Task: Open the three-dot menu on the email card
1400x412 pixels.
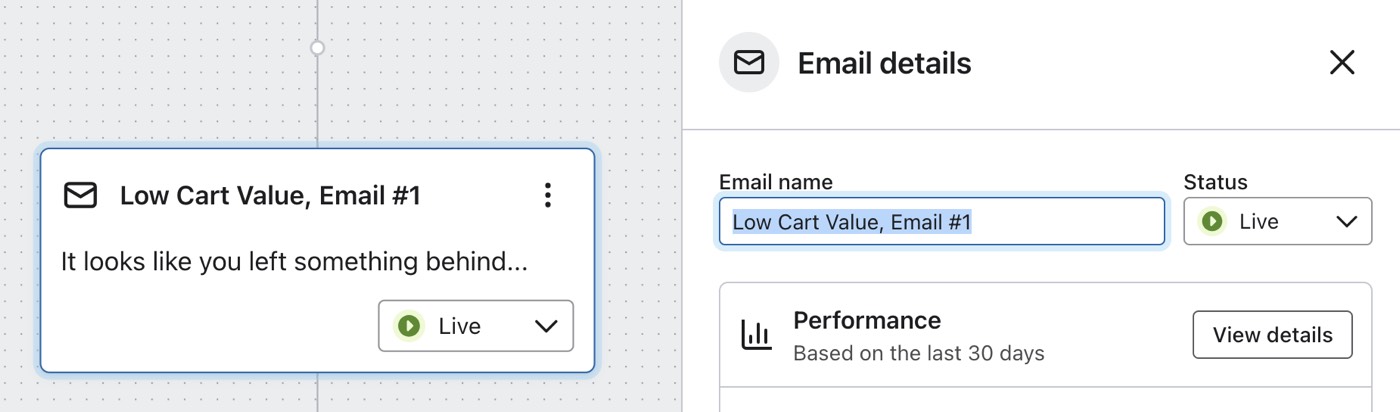Action: pos(547,195)
